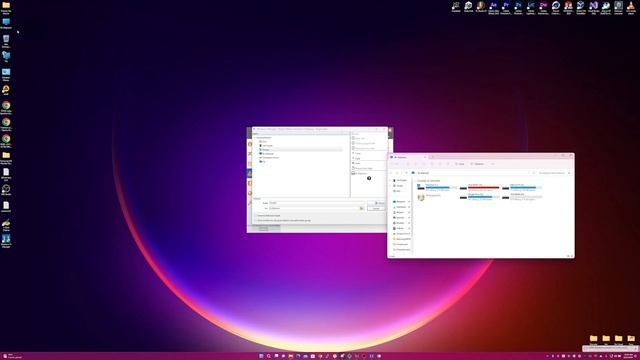Open the taskbar clock and date

tap(629, 356)
